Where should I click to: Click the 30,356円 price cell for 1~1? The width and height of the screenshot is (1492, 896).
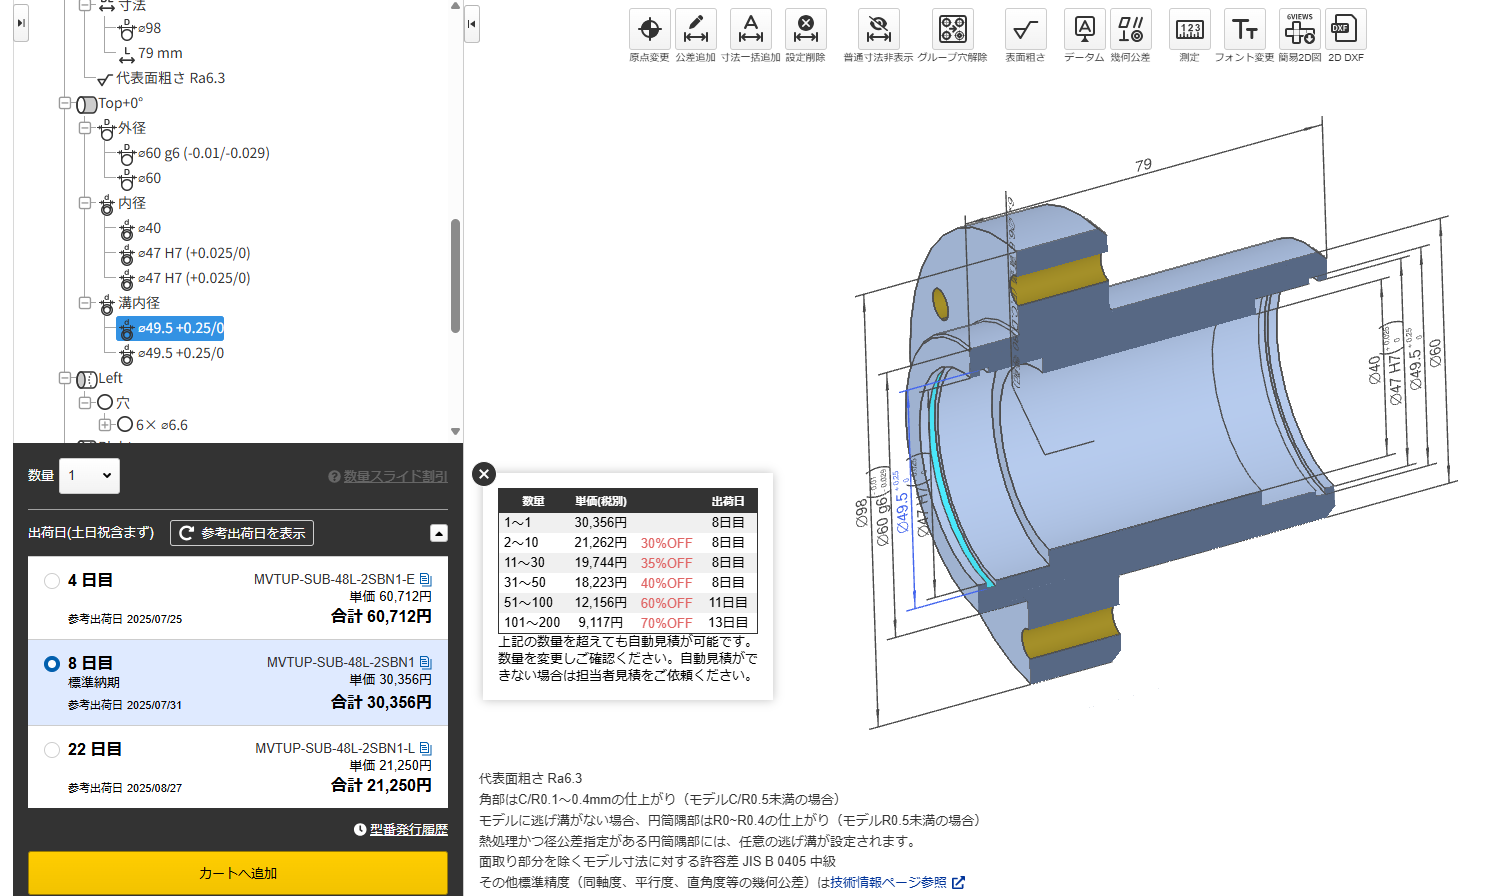pos(600,522)
